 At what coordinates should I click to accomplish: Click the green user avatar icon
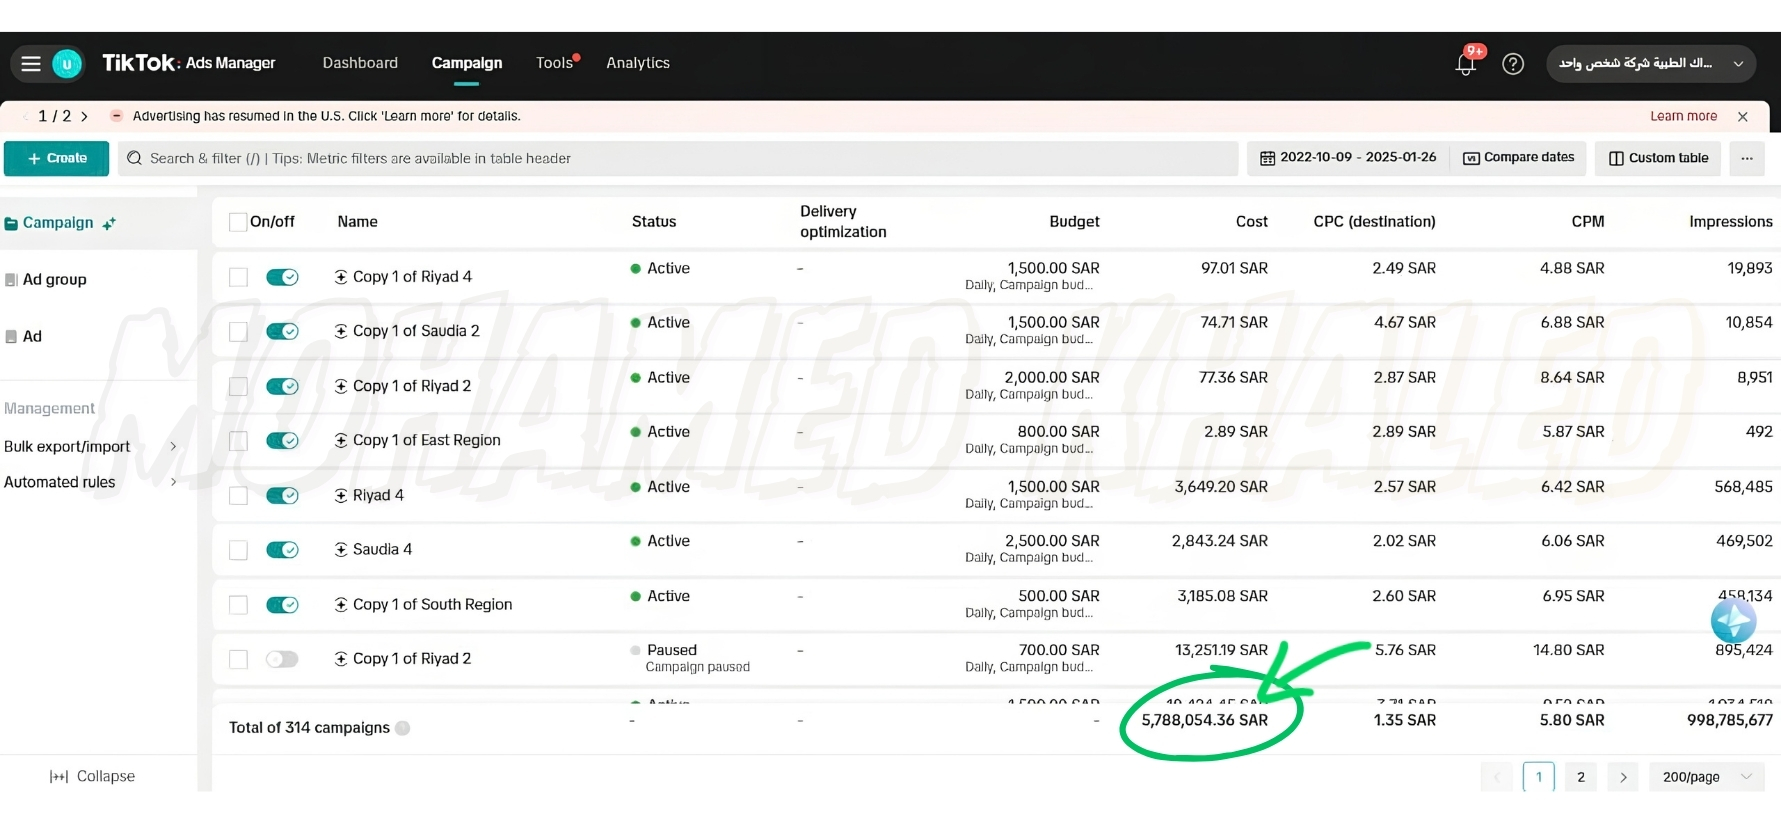tap(67, 64)
